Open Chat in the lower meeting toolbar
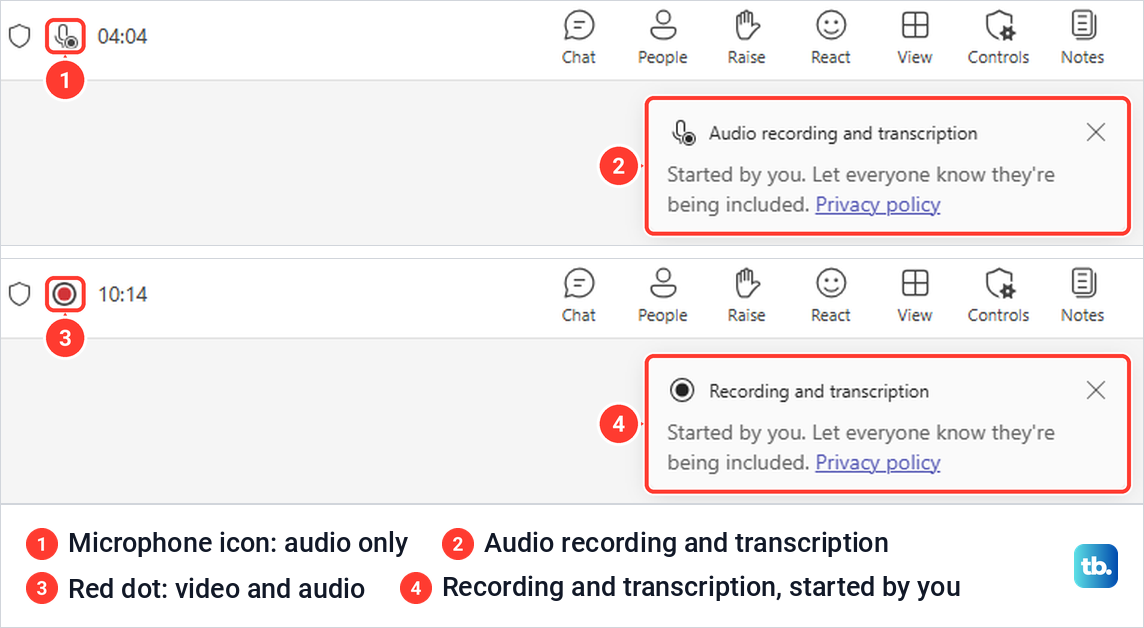 point(579,296)
